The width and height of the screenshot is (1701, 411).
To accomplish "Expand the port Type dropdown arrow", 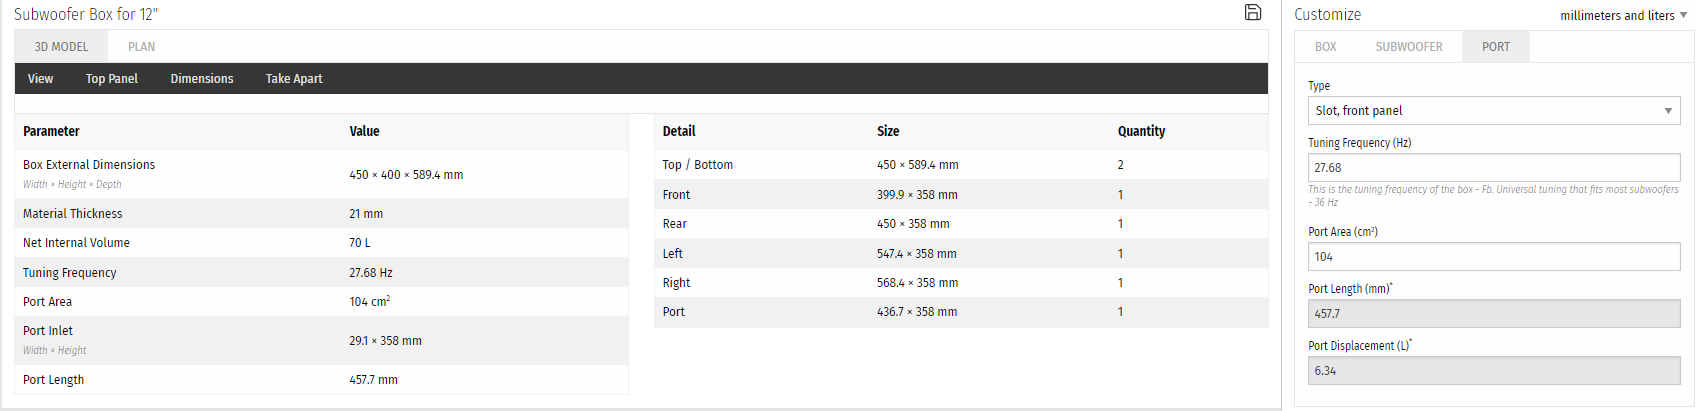I will coord(1668,111).
